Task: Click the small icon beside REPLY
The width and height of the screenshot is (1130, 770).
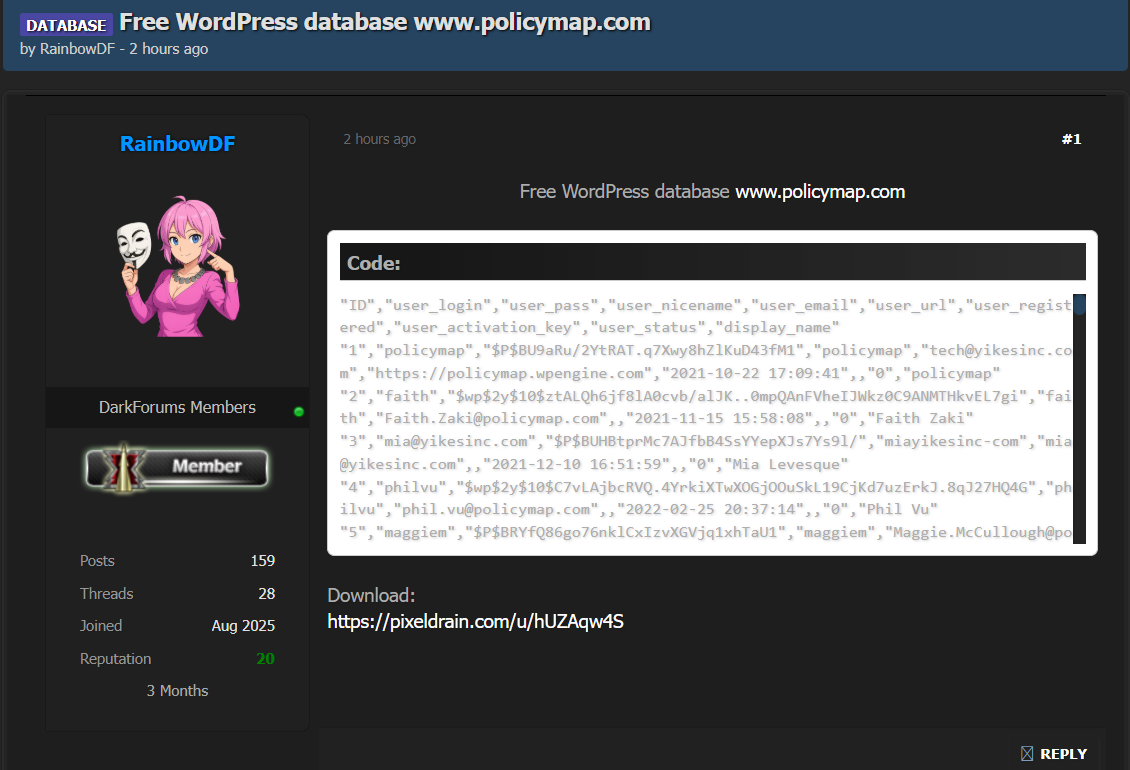Action: tap(1026, 754)
